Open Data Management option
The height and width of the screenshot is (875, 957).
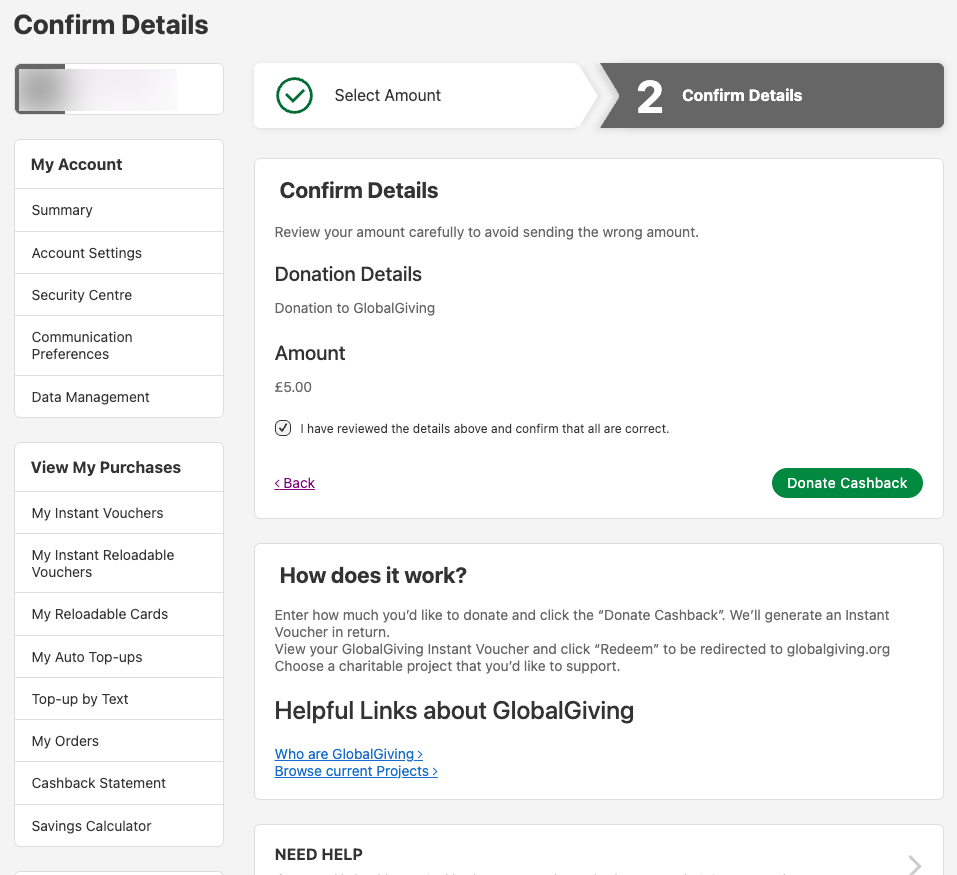(91, 397)
